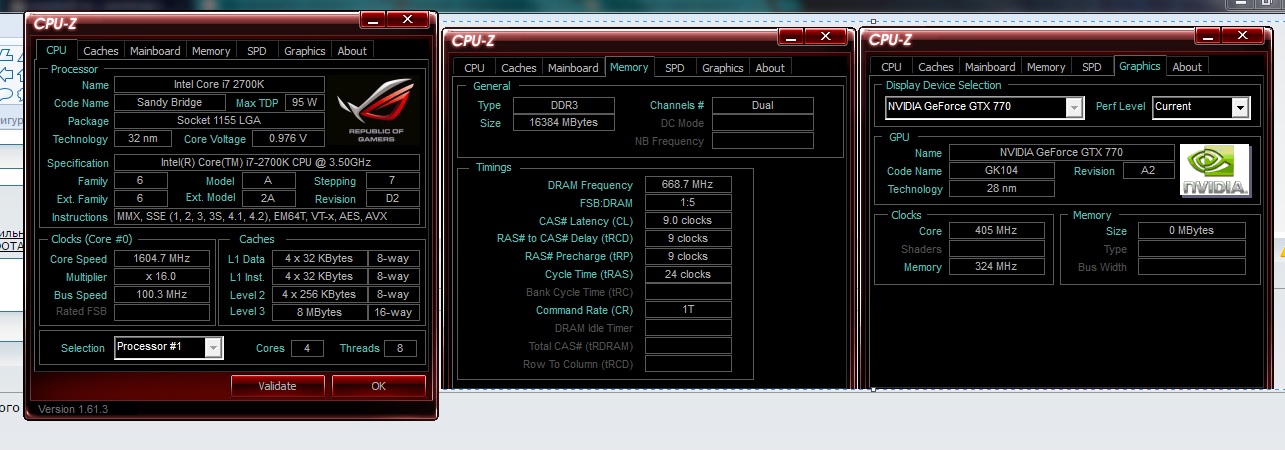Minimize the ROG CPU-Z window with the CPU tab
The image size is (1285, 450).
371,19
